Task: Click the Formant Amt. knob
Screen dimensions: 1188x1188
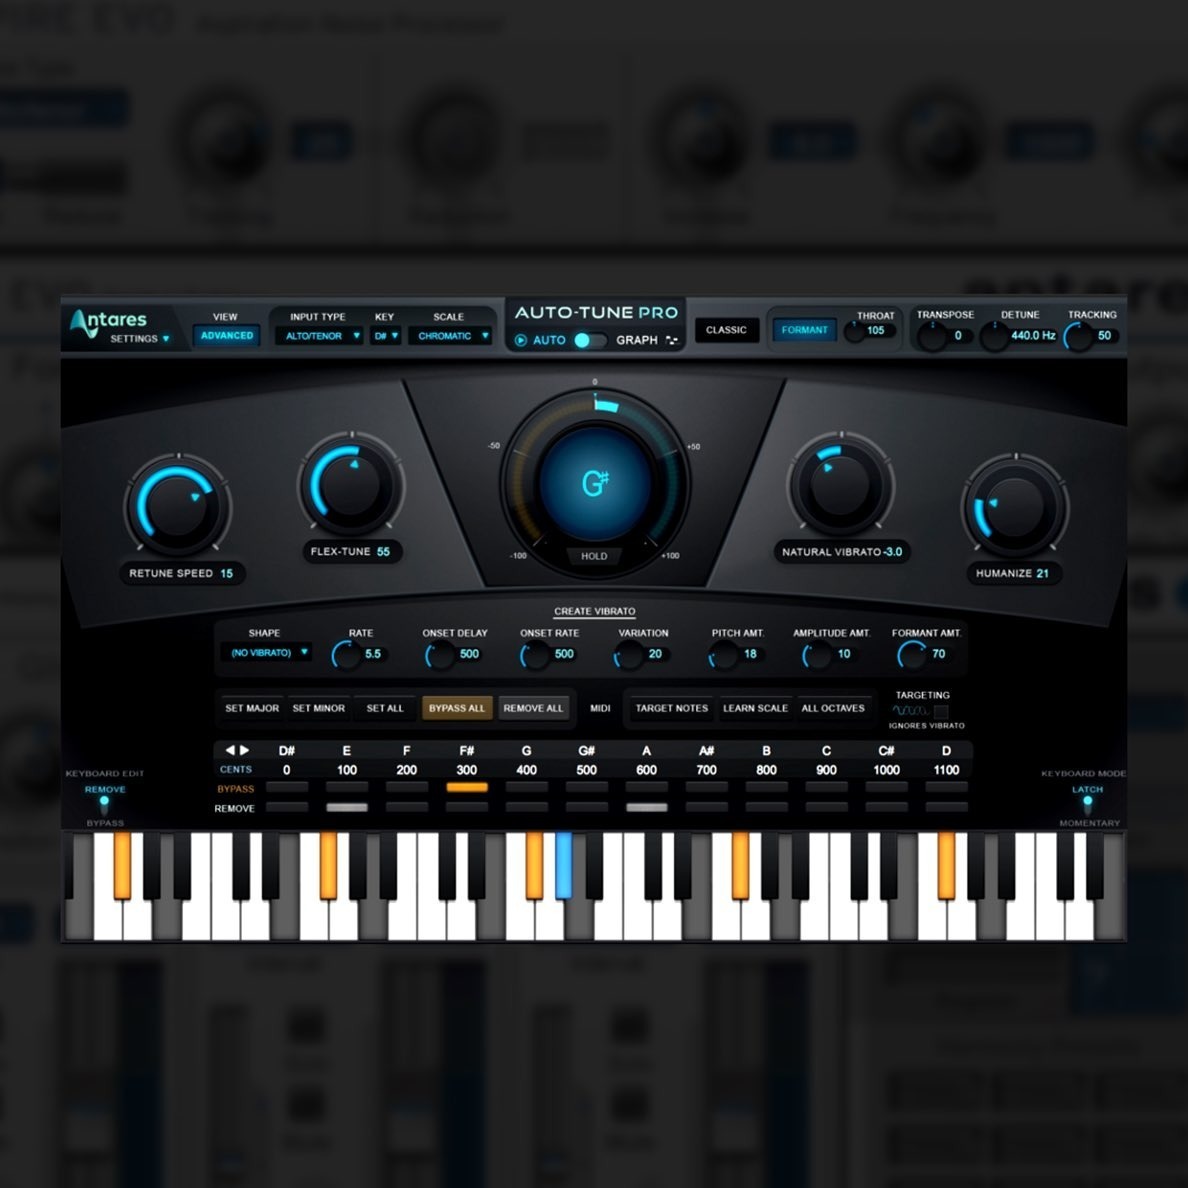Action: 911,655
